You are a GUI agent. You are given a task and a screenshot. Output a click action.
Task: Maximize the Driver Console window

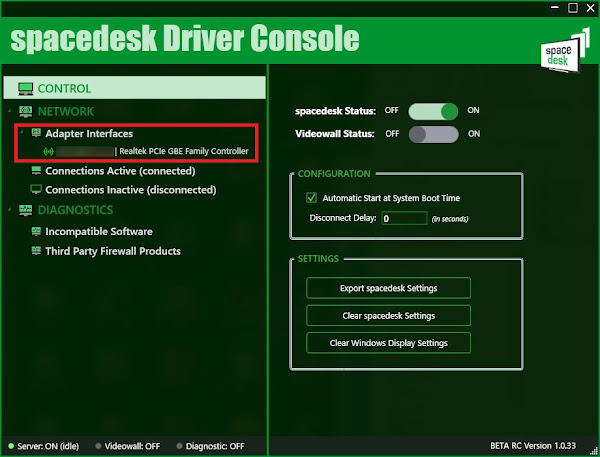[573, 8]
